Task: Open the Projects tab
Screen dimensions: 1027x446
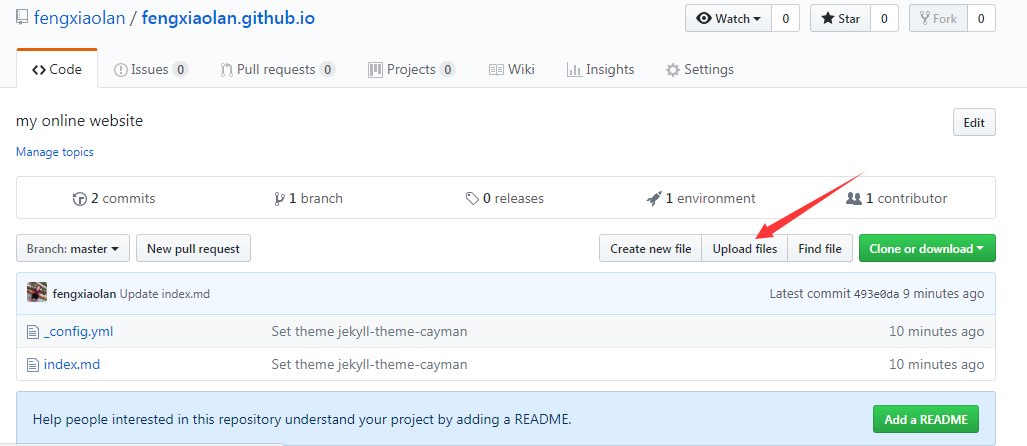Action: pos(412,69)
